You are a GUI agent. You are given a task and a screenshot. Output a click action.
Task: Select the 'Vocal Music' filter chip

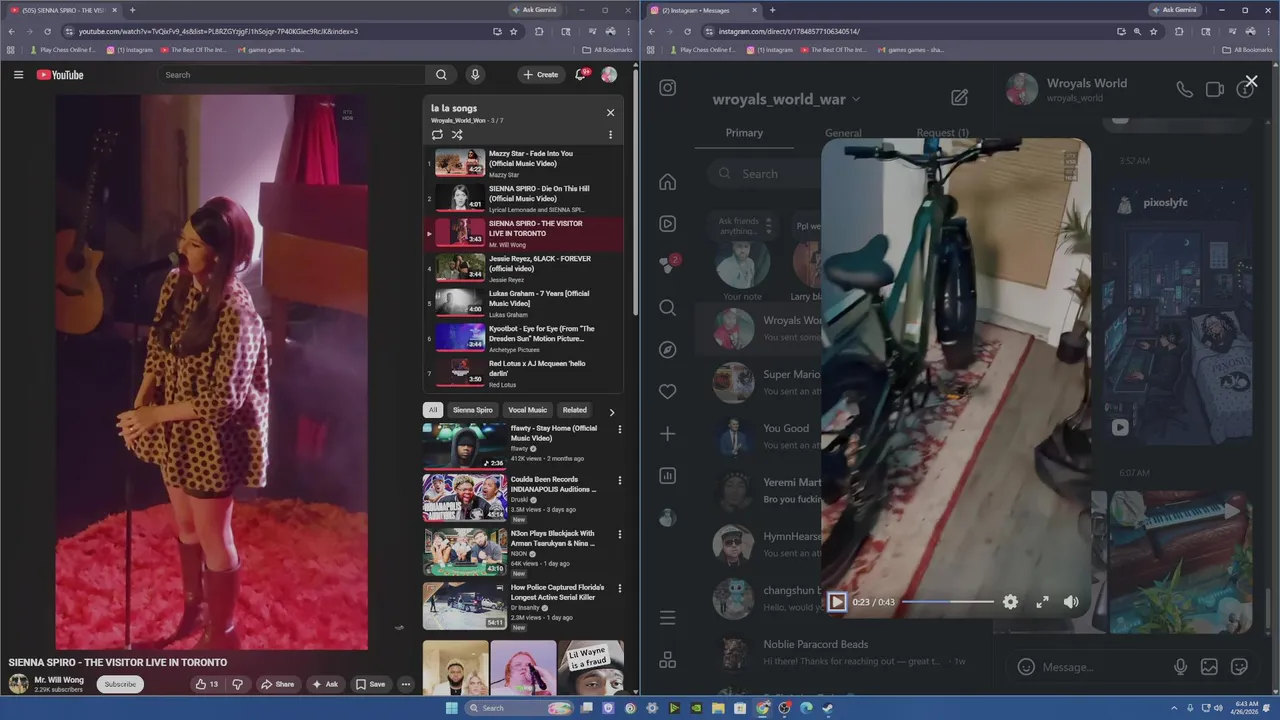[x=527, y=410]
